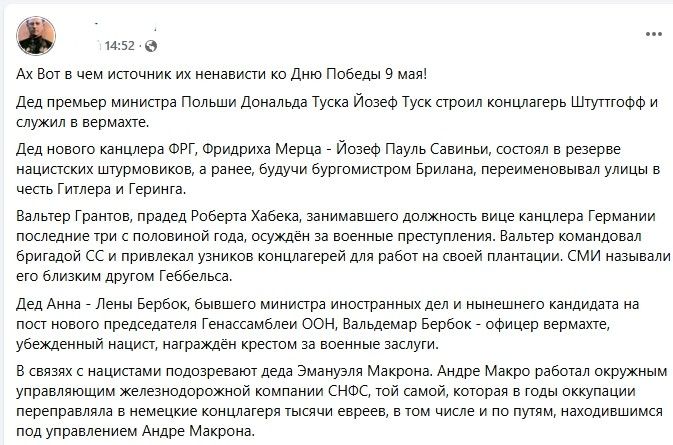Click the words Генассамблеи ООН

(x=268, y=324)
